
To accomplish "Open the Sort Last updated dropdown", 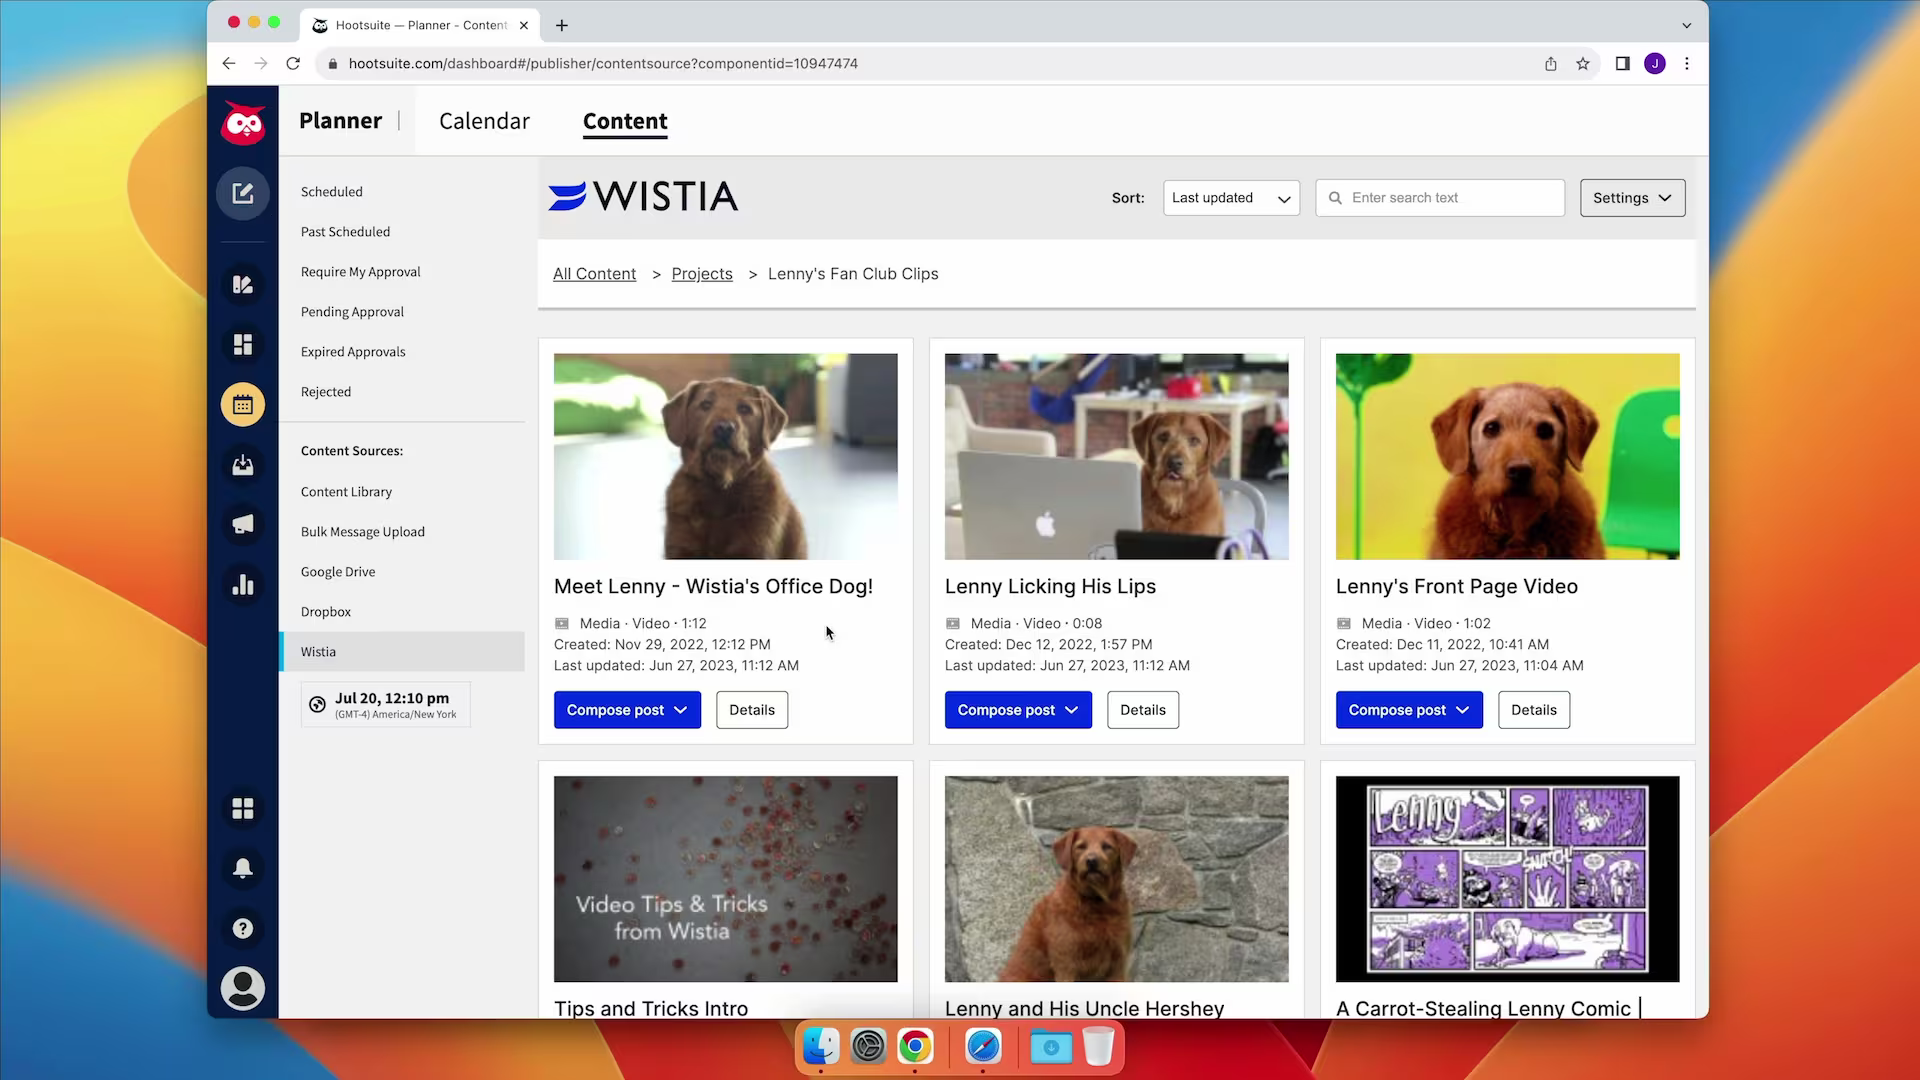I will pyautogui.click(x=1231, y=198).
